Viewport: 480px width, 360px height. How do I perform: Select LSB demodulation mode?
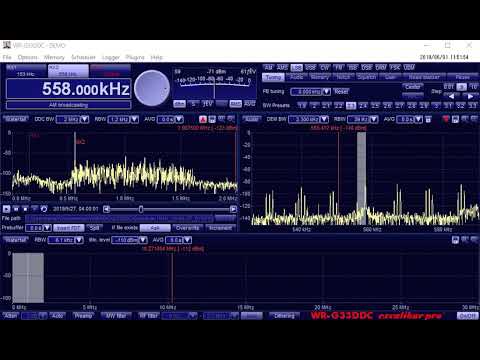coord(296,68)
